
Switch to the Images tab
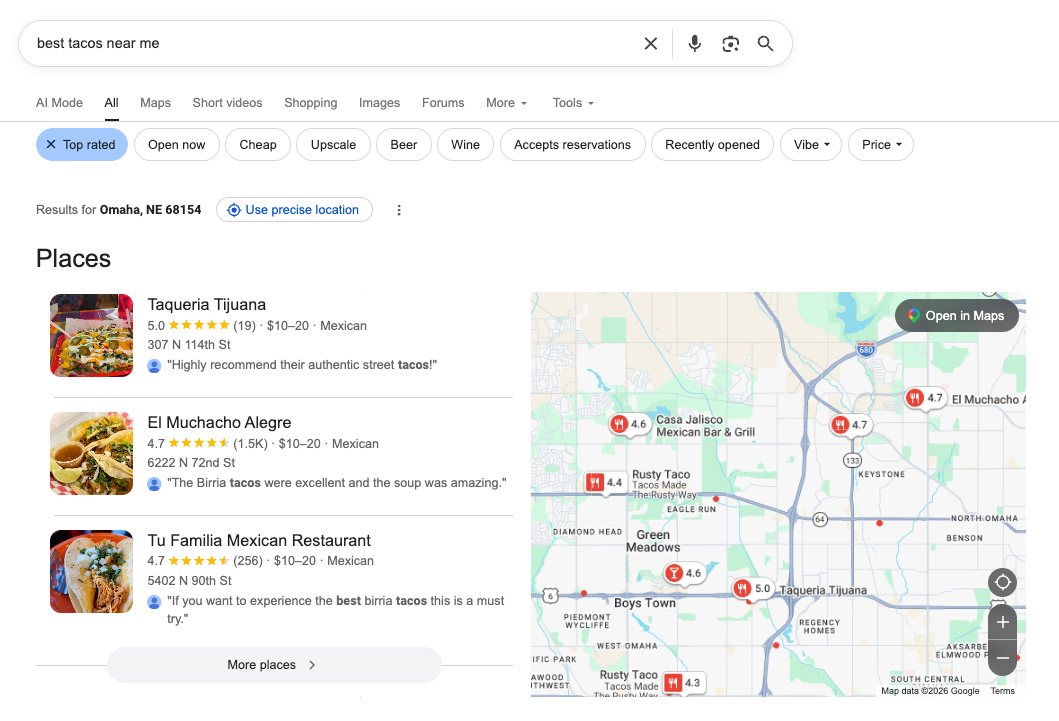(380, 103)
